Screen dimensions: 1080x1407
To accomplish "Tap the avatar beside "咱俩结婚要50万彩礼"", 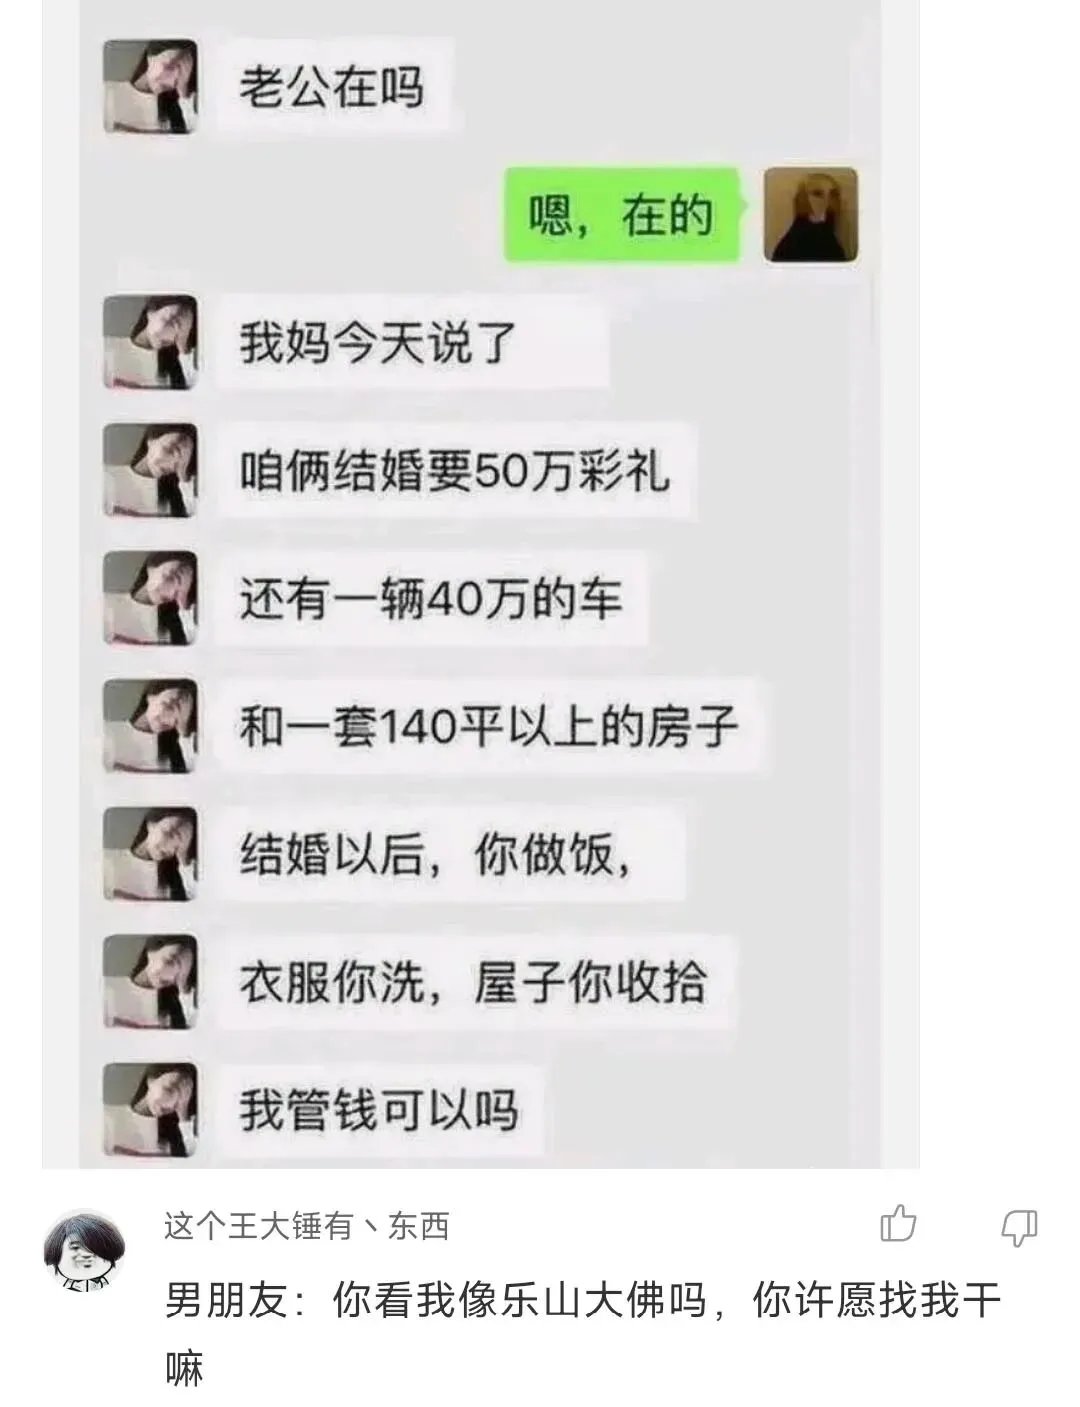I will click(x=151, y=471).
